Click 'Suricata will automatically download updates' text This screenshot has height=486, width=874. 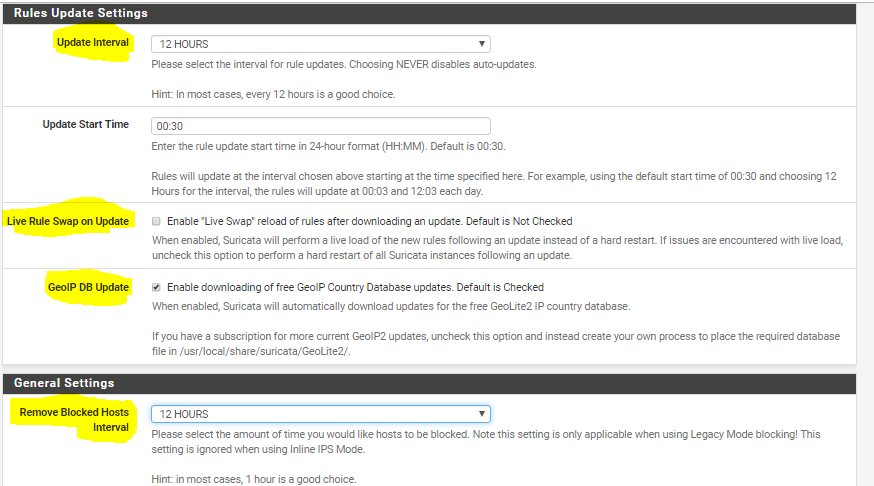coord(391,307)
